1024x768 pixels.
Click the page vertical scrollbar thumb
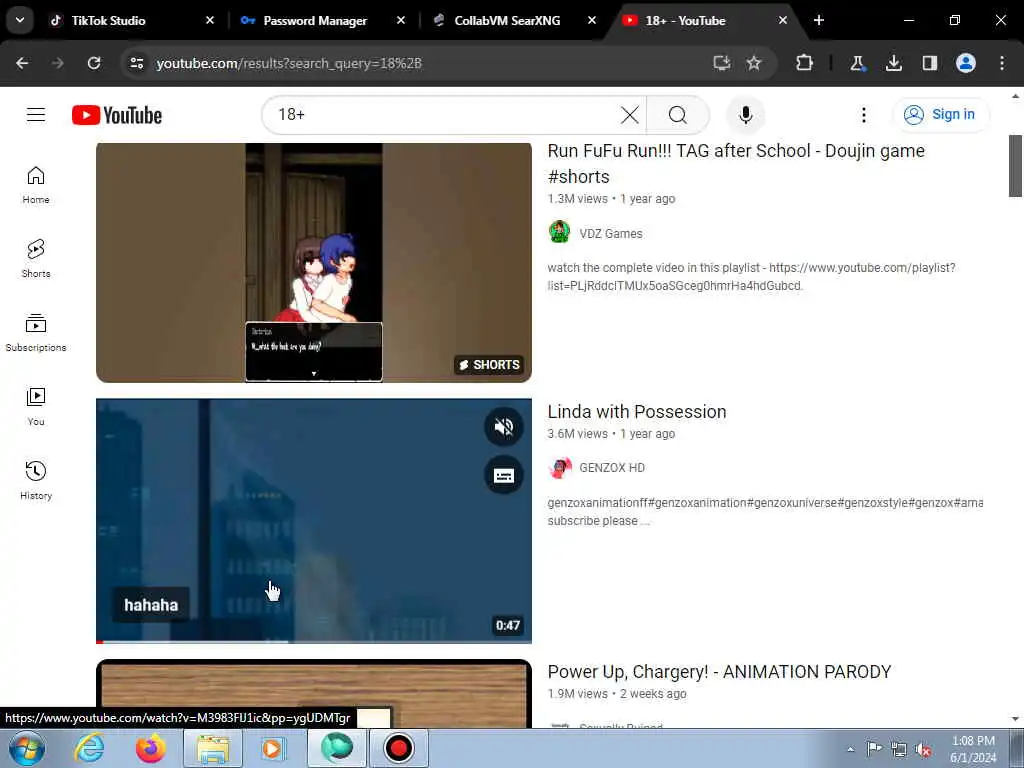coord(1015,165)
